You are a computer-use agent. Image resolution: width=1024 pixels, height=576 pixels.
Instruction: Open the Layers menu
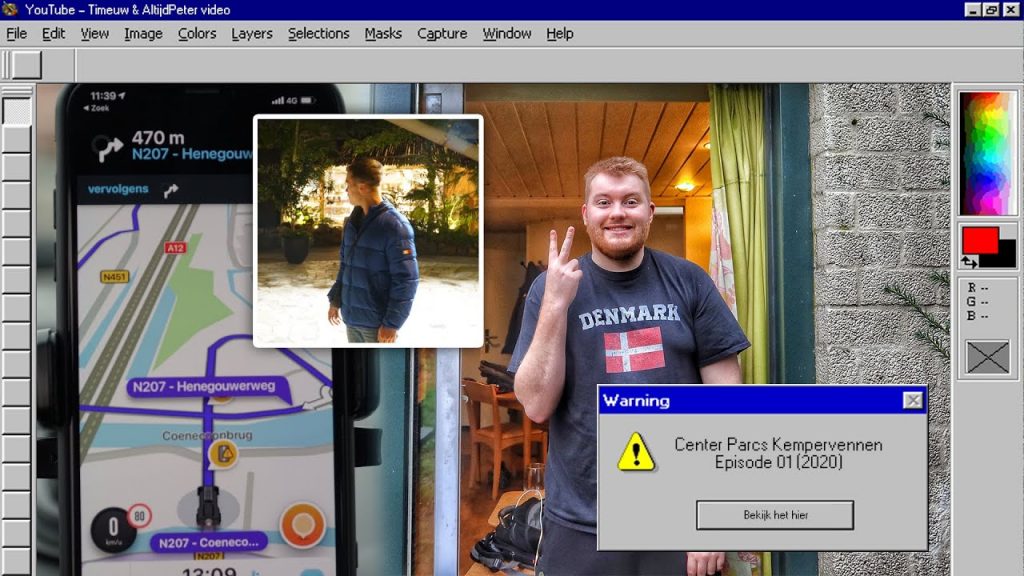coord(251,34)
